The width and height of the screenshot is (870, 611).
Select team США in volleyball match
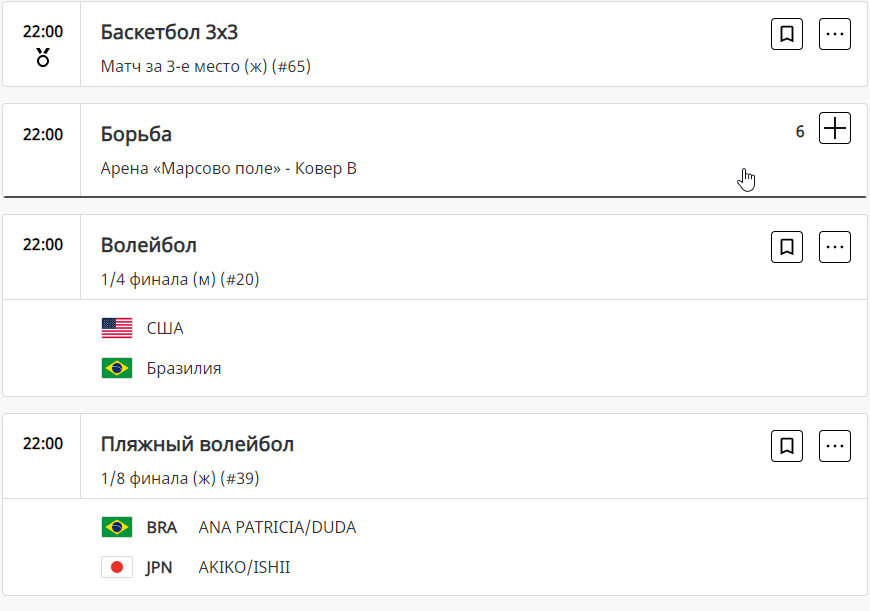pos(165,328)
